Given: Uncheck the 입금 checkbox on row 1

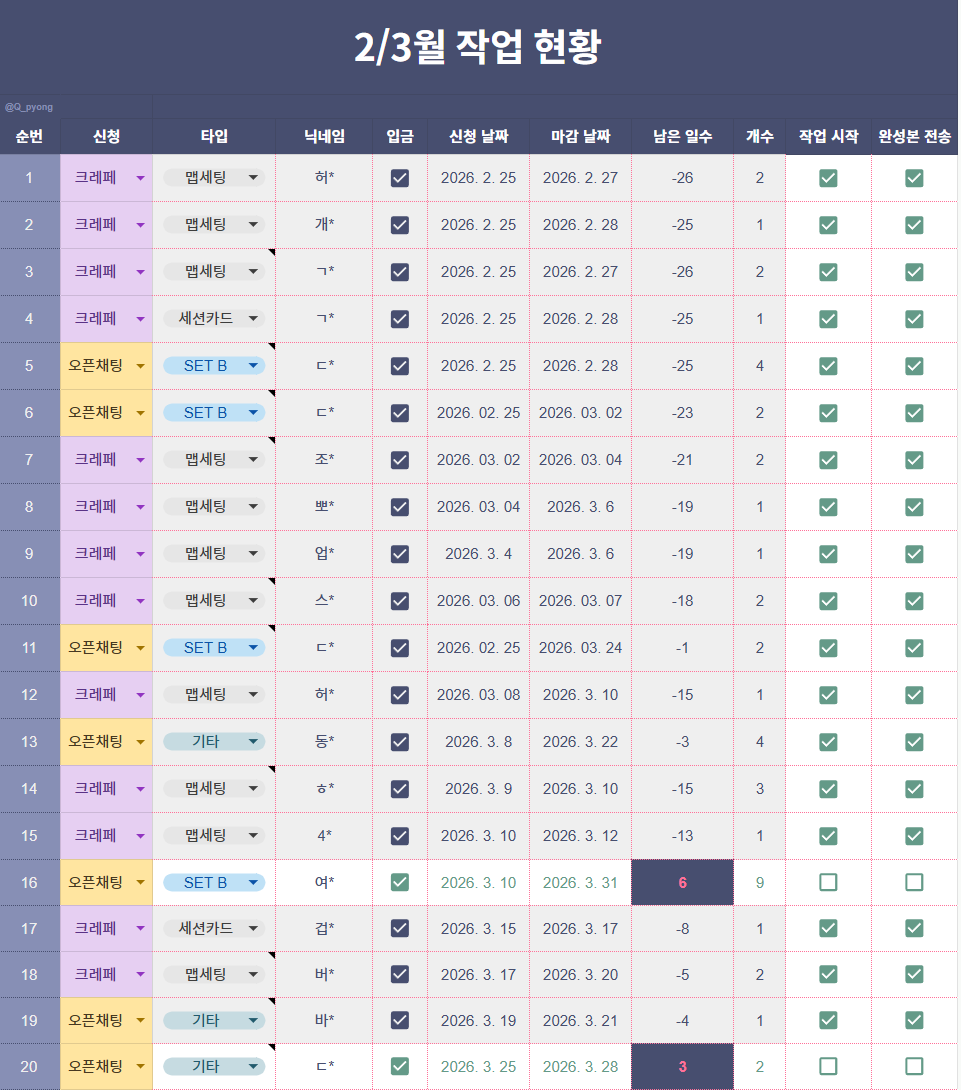Looking at the screenshot, I should click(x=399, y=178).
